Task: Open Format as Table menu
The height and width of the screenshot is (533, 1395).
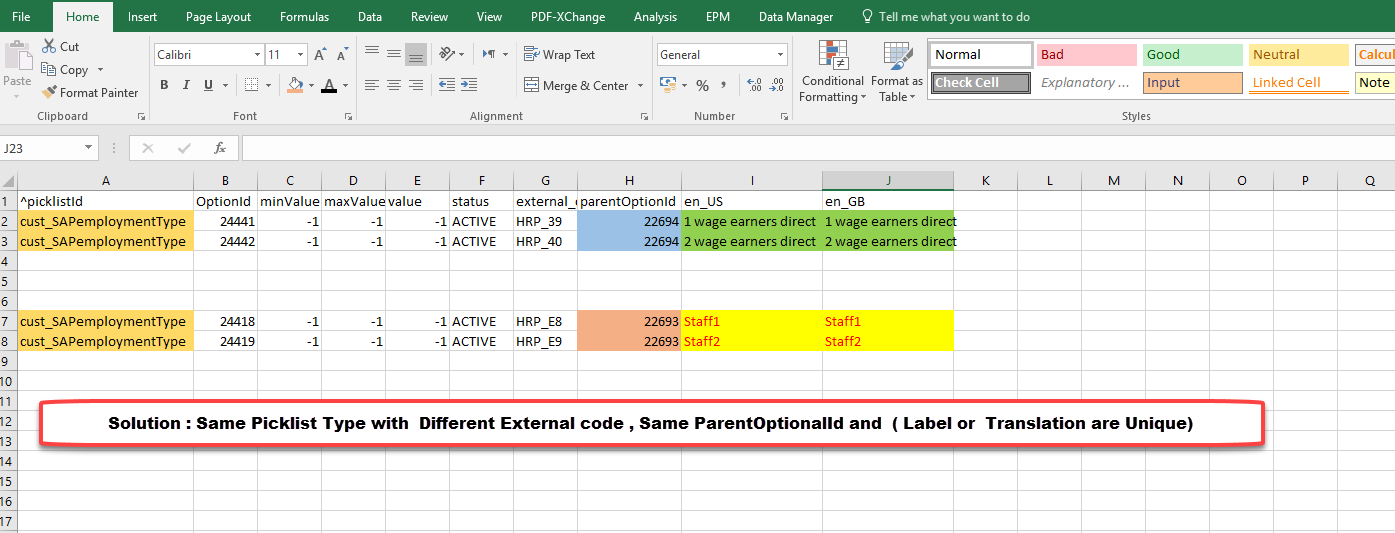Action: click(896, 72)
